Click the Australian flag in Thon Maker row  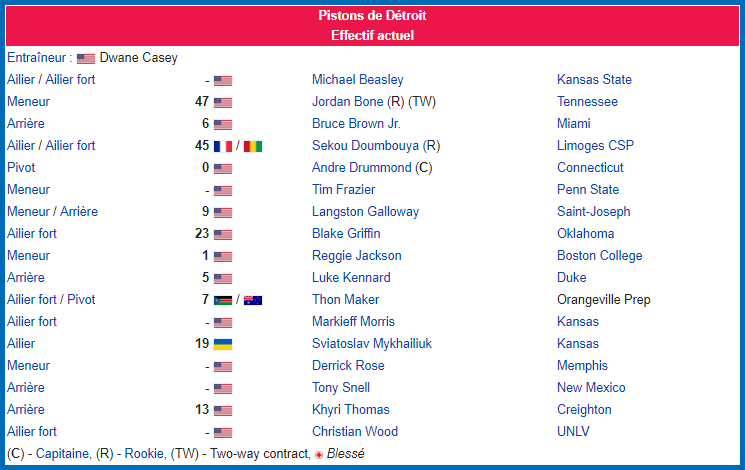pos(253,300)
